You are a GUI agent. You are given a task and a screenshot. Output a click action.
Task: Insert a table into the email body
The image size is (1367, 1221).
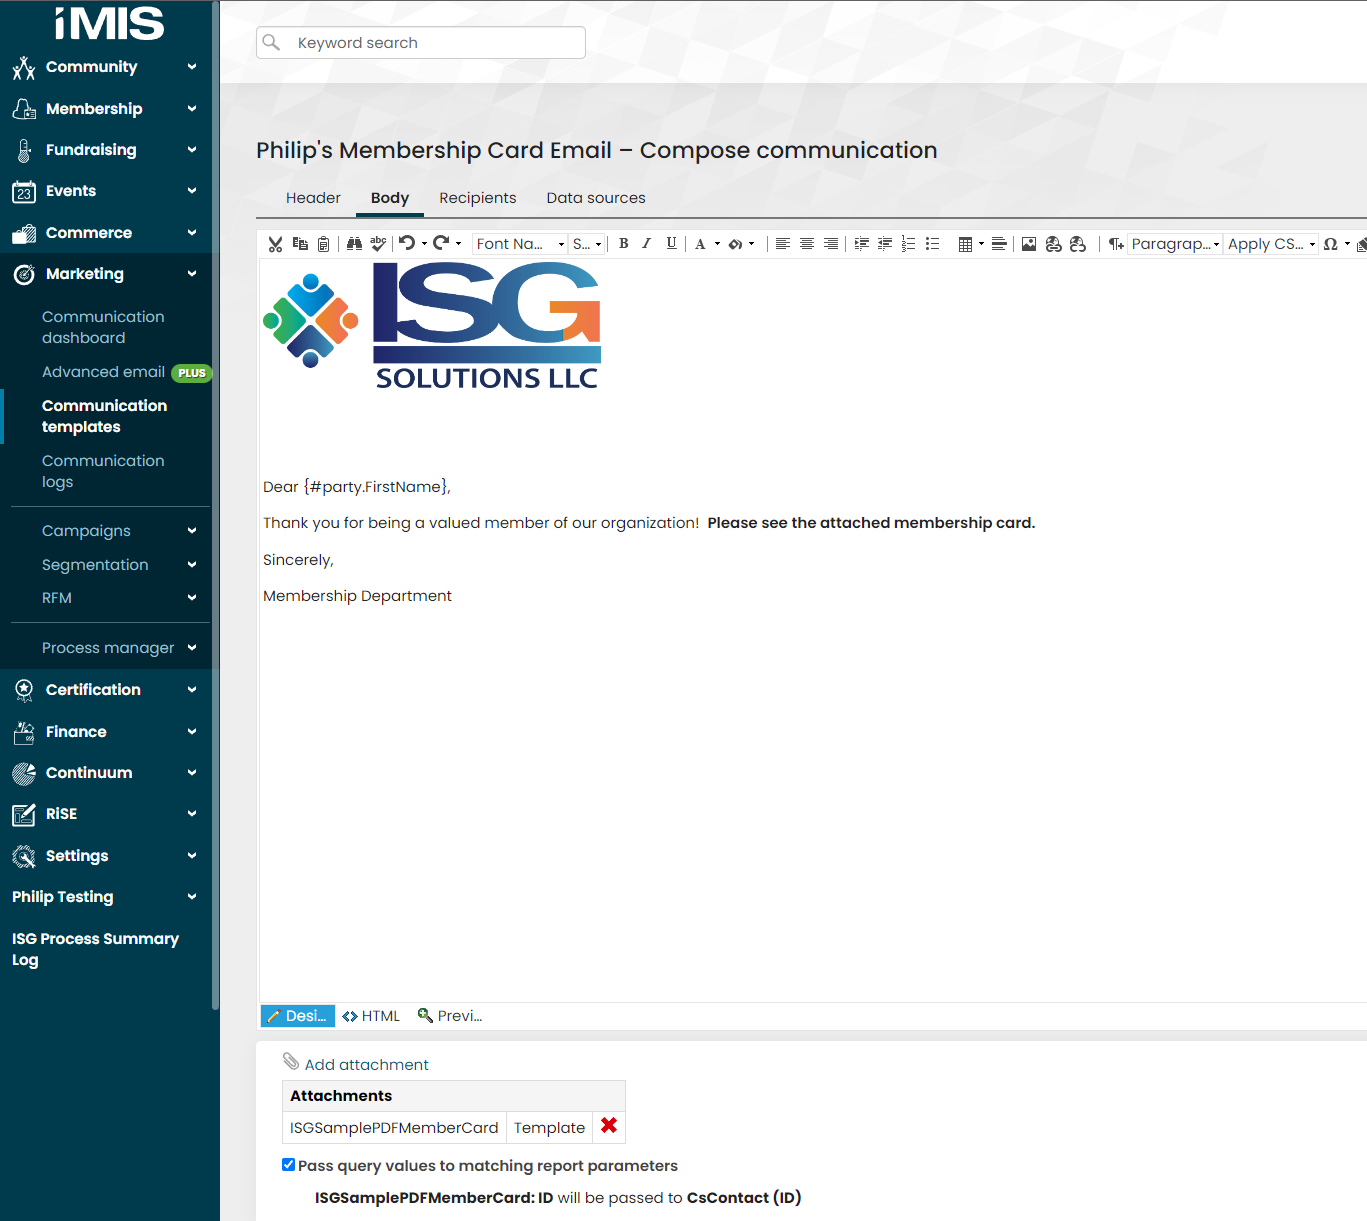[x=966, y=243]
